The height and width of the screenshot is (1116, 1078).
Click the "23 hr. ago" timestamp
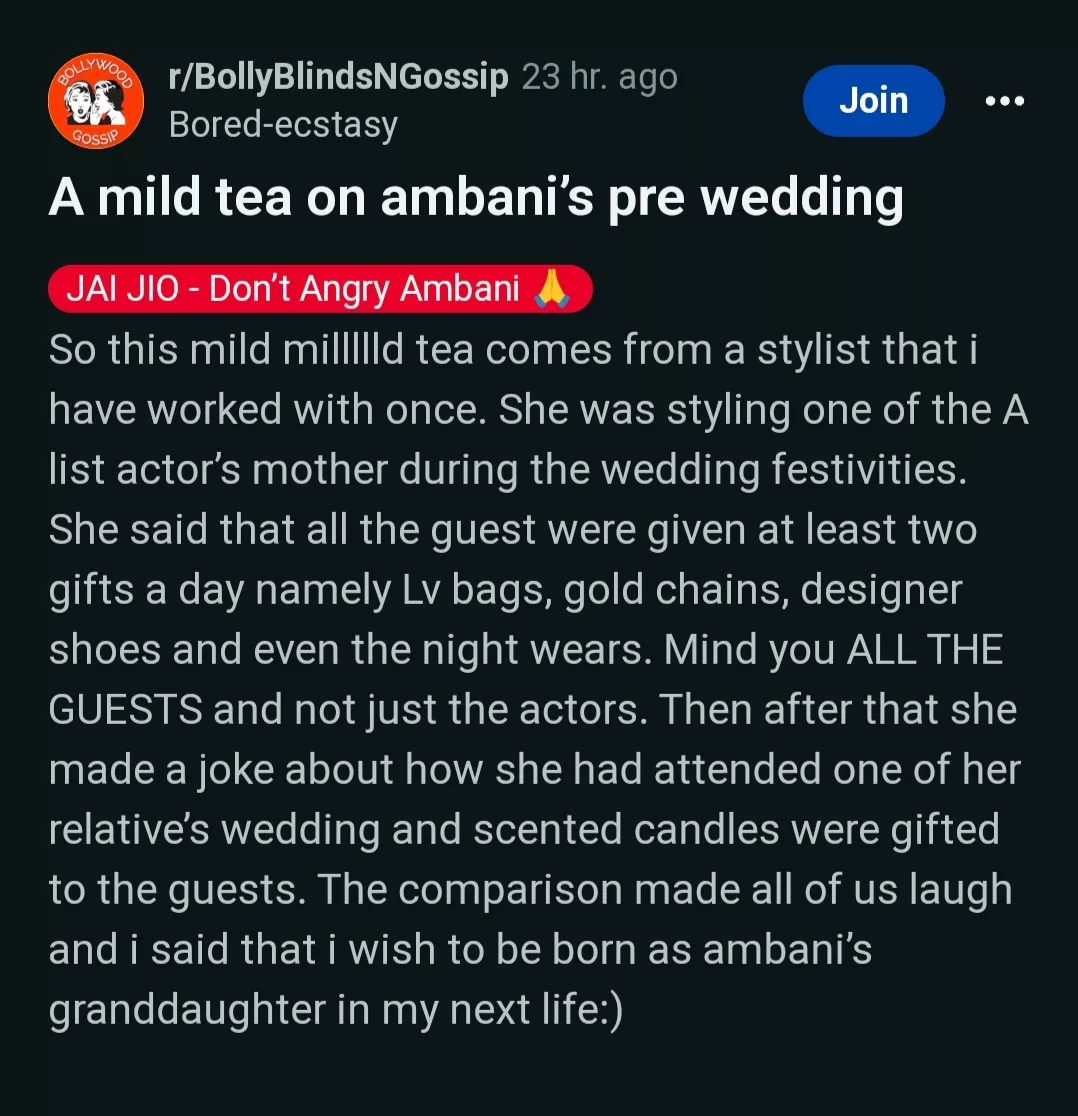(x=600, y=78)
